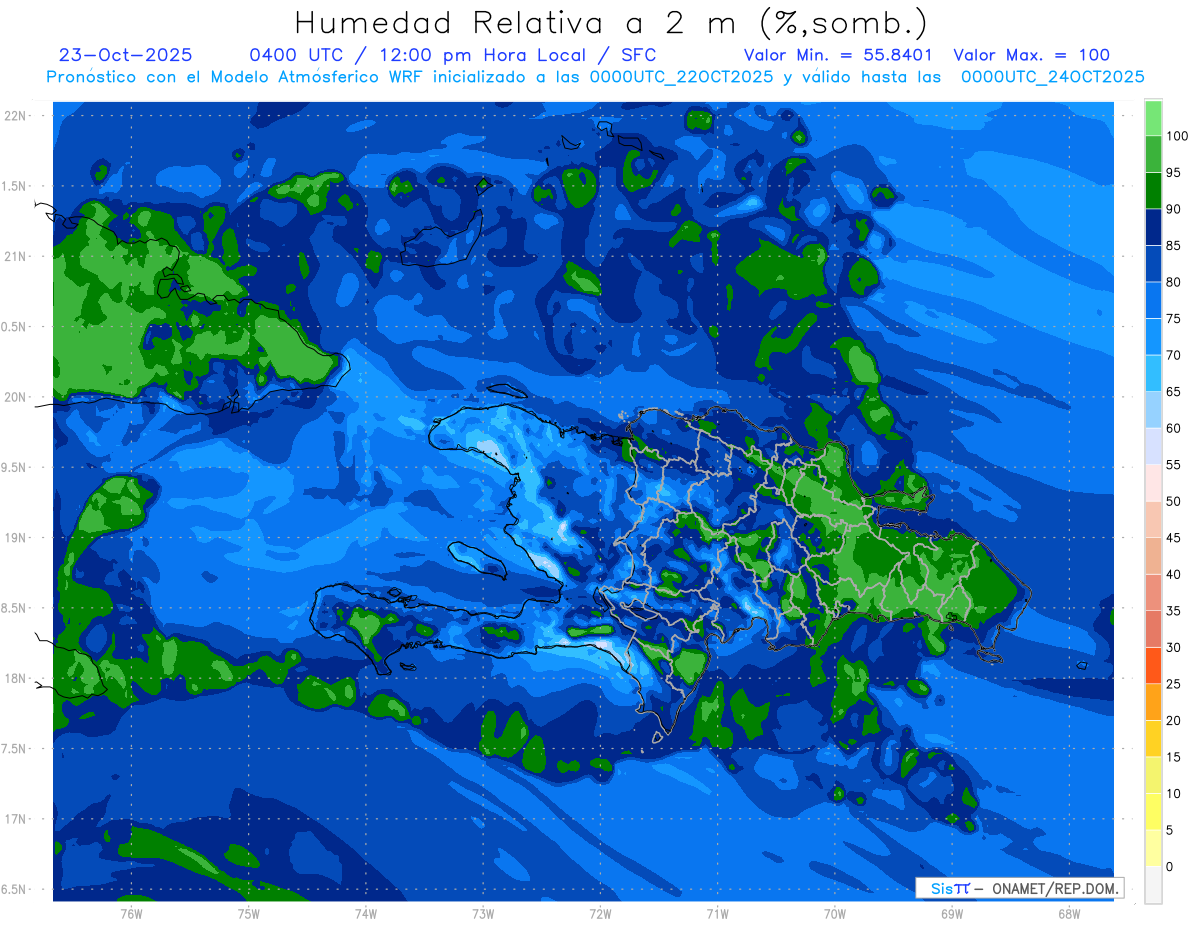Click the legend value label '55'
Viewport: 1200px width, 927px height.
click(x=1172, y=465)
